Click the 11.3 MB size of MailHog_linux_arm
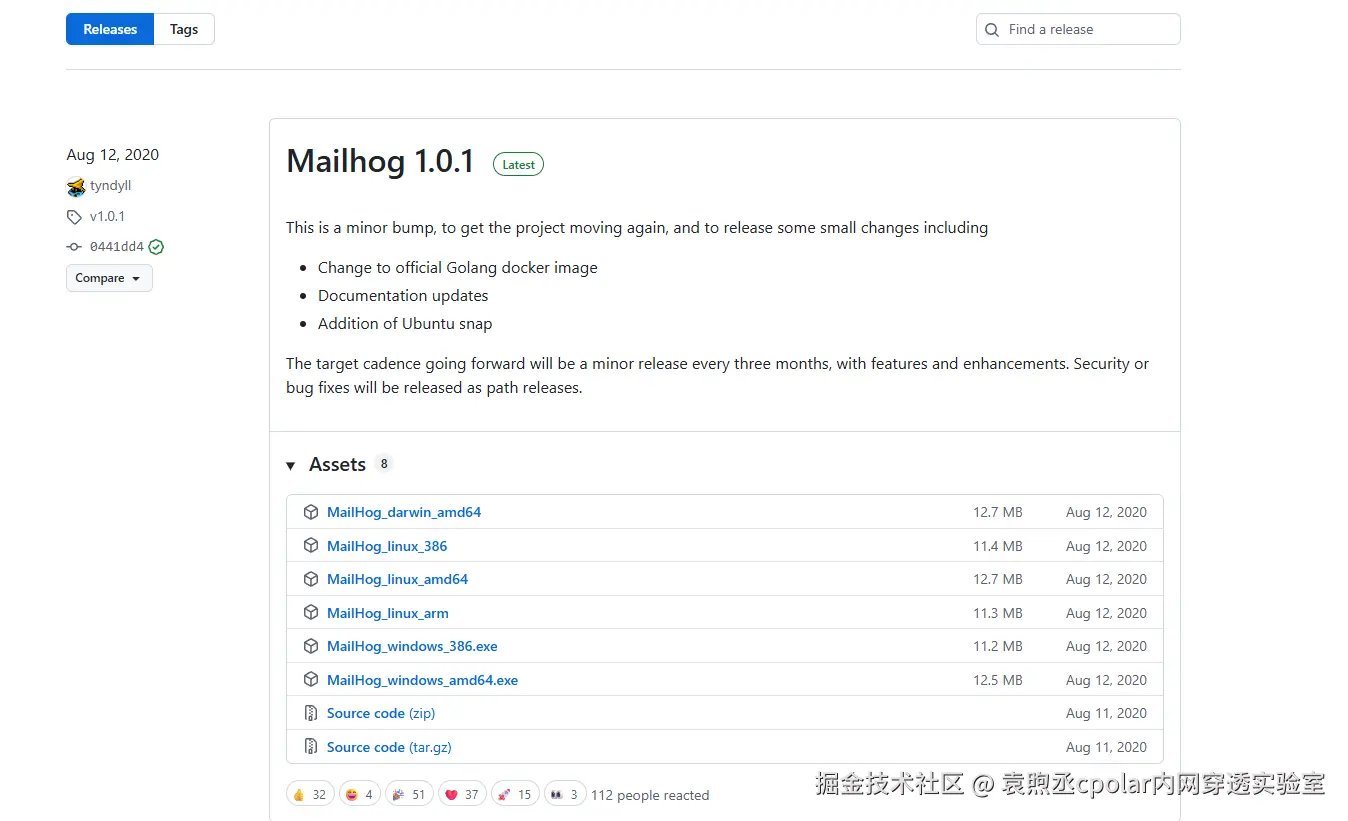 (998, 613)
